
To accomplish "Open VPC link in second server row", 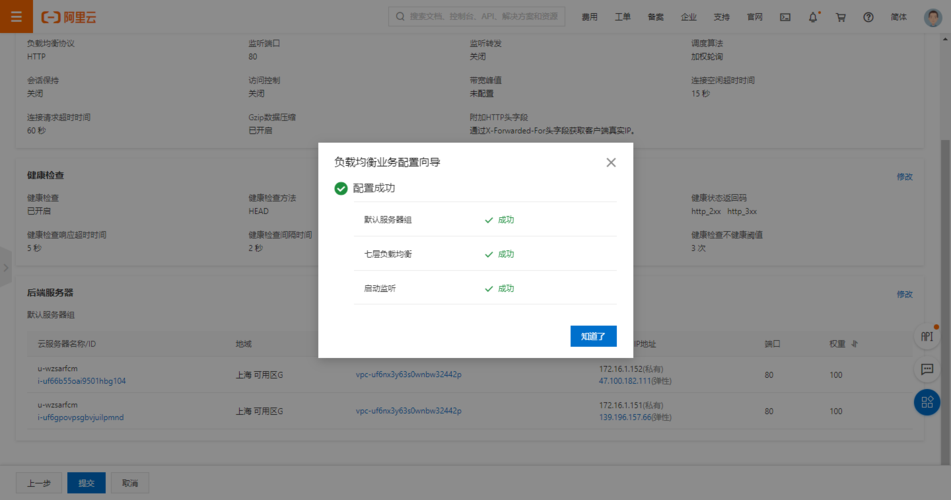I will point(408,411).
